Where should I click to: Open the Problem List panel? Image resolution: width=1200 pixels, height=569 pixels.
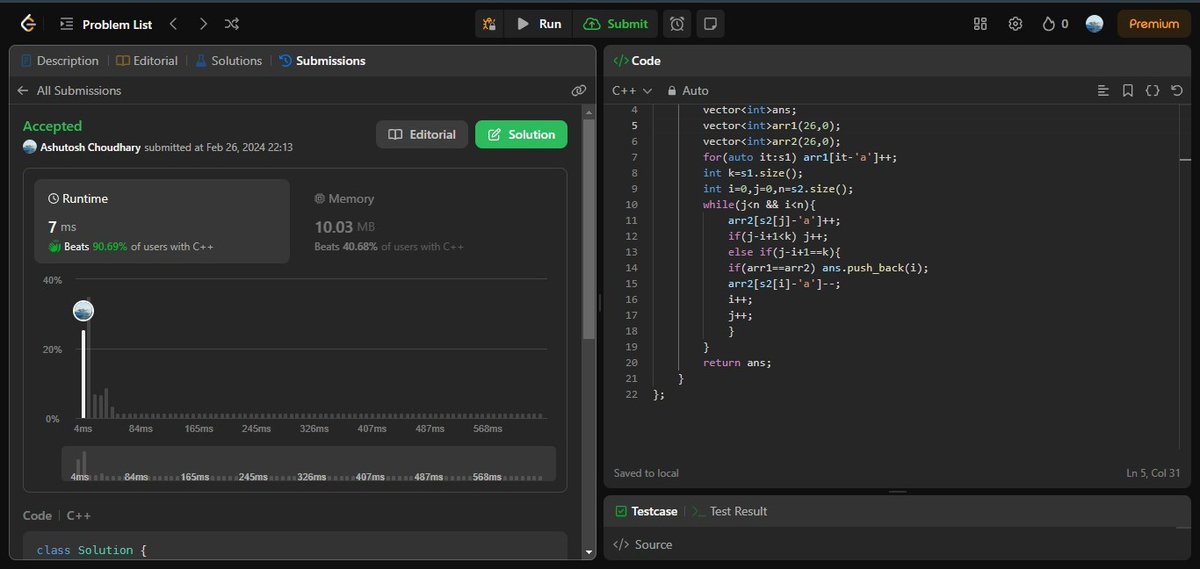105,23
